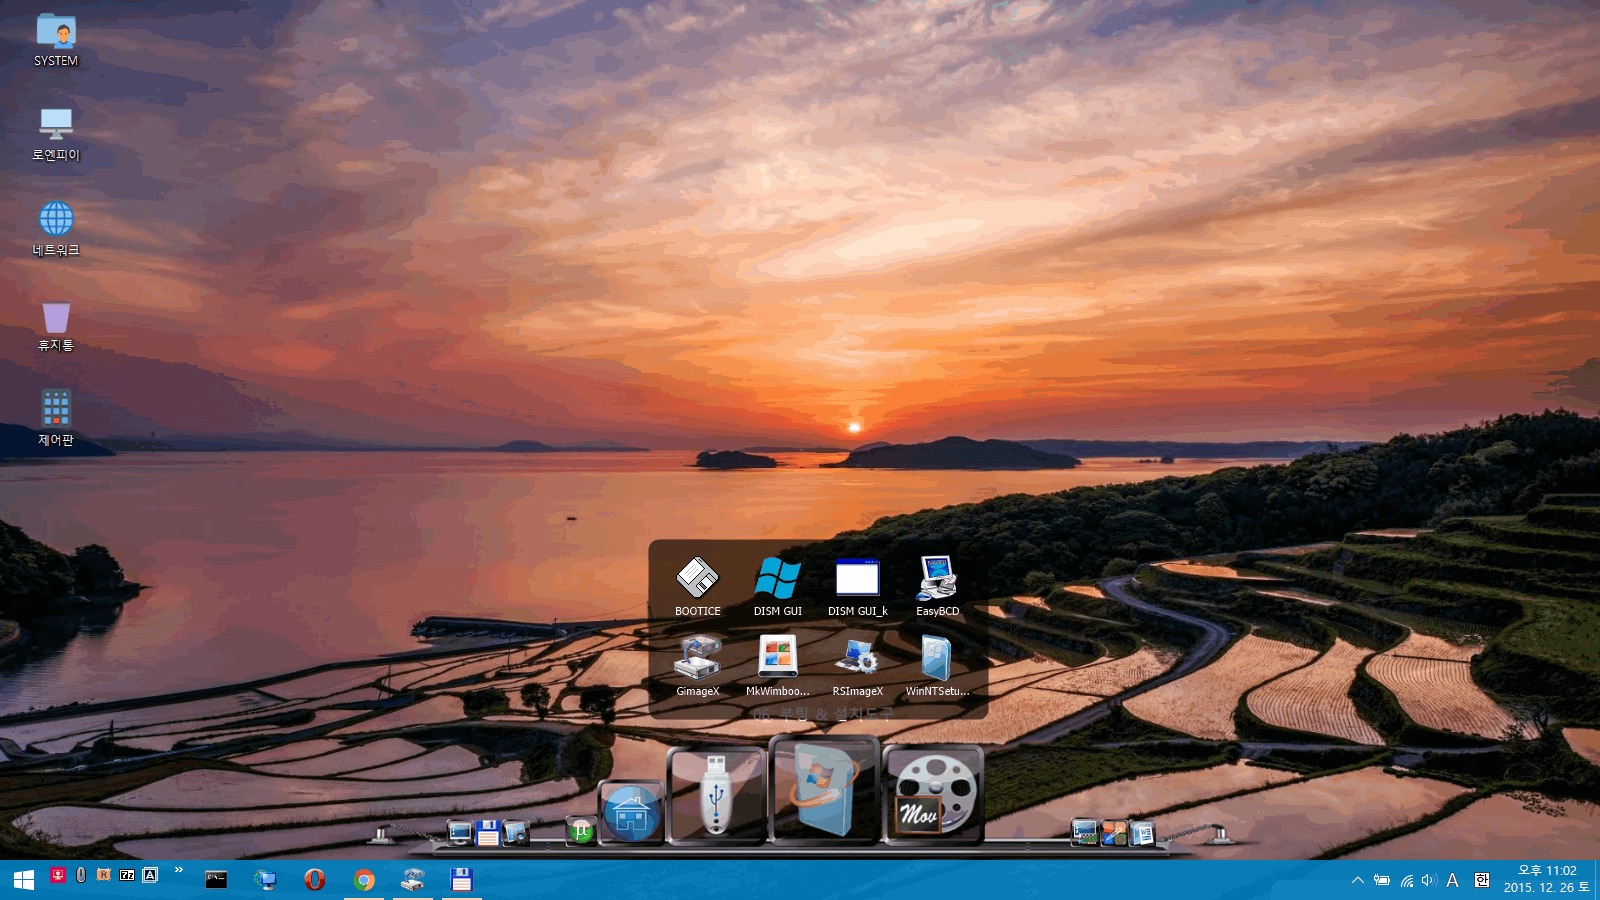Toggle the IME A input mode
Screen dimensions: 1600x900
(x=1453, y=881)
